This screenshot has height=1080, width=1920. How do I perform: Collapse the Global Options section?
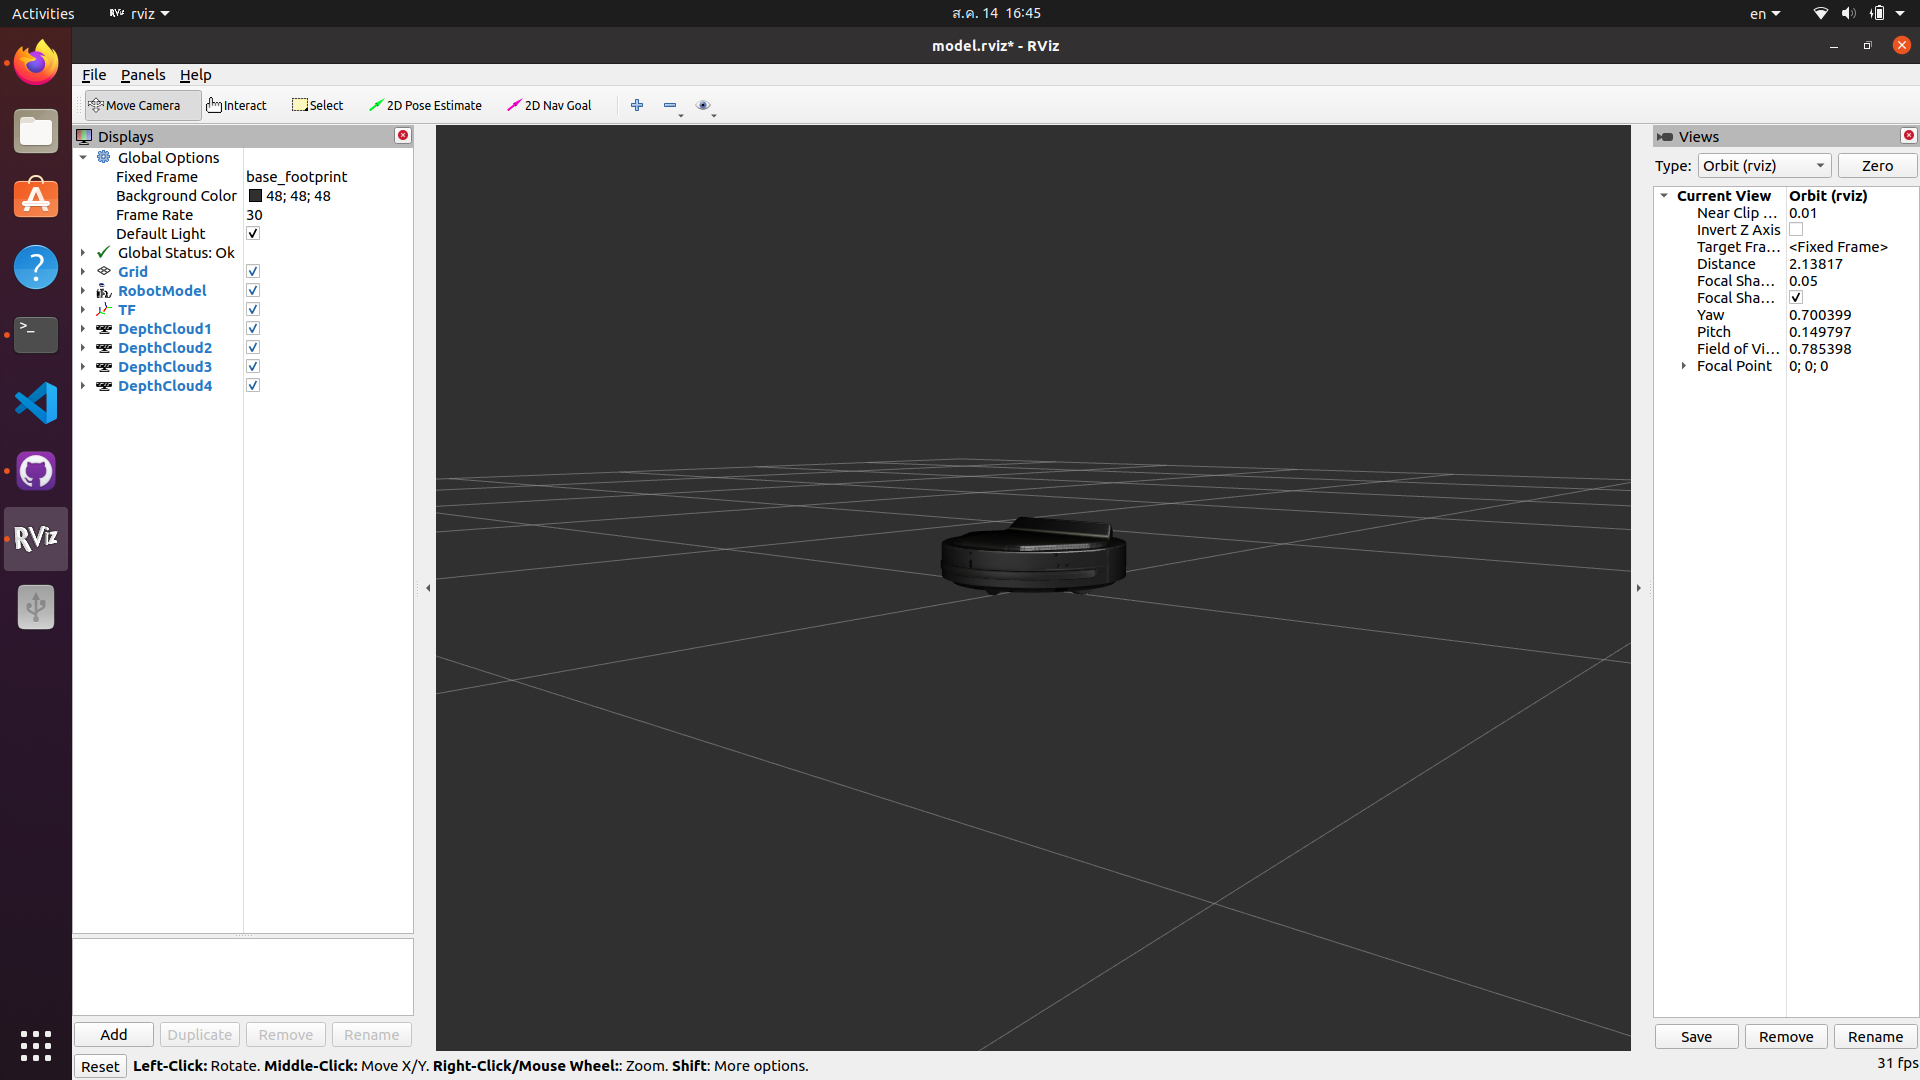(84, 157)
